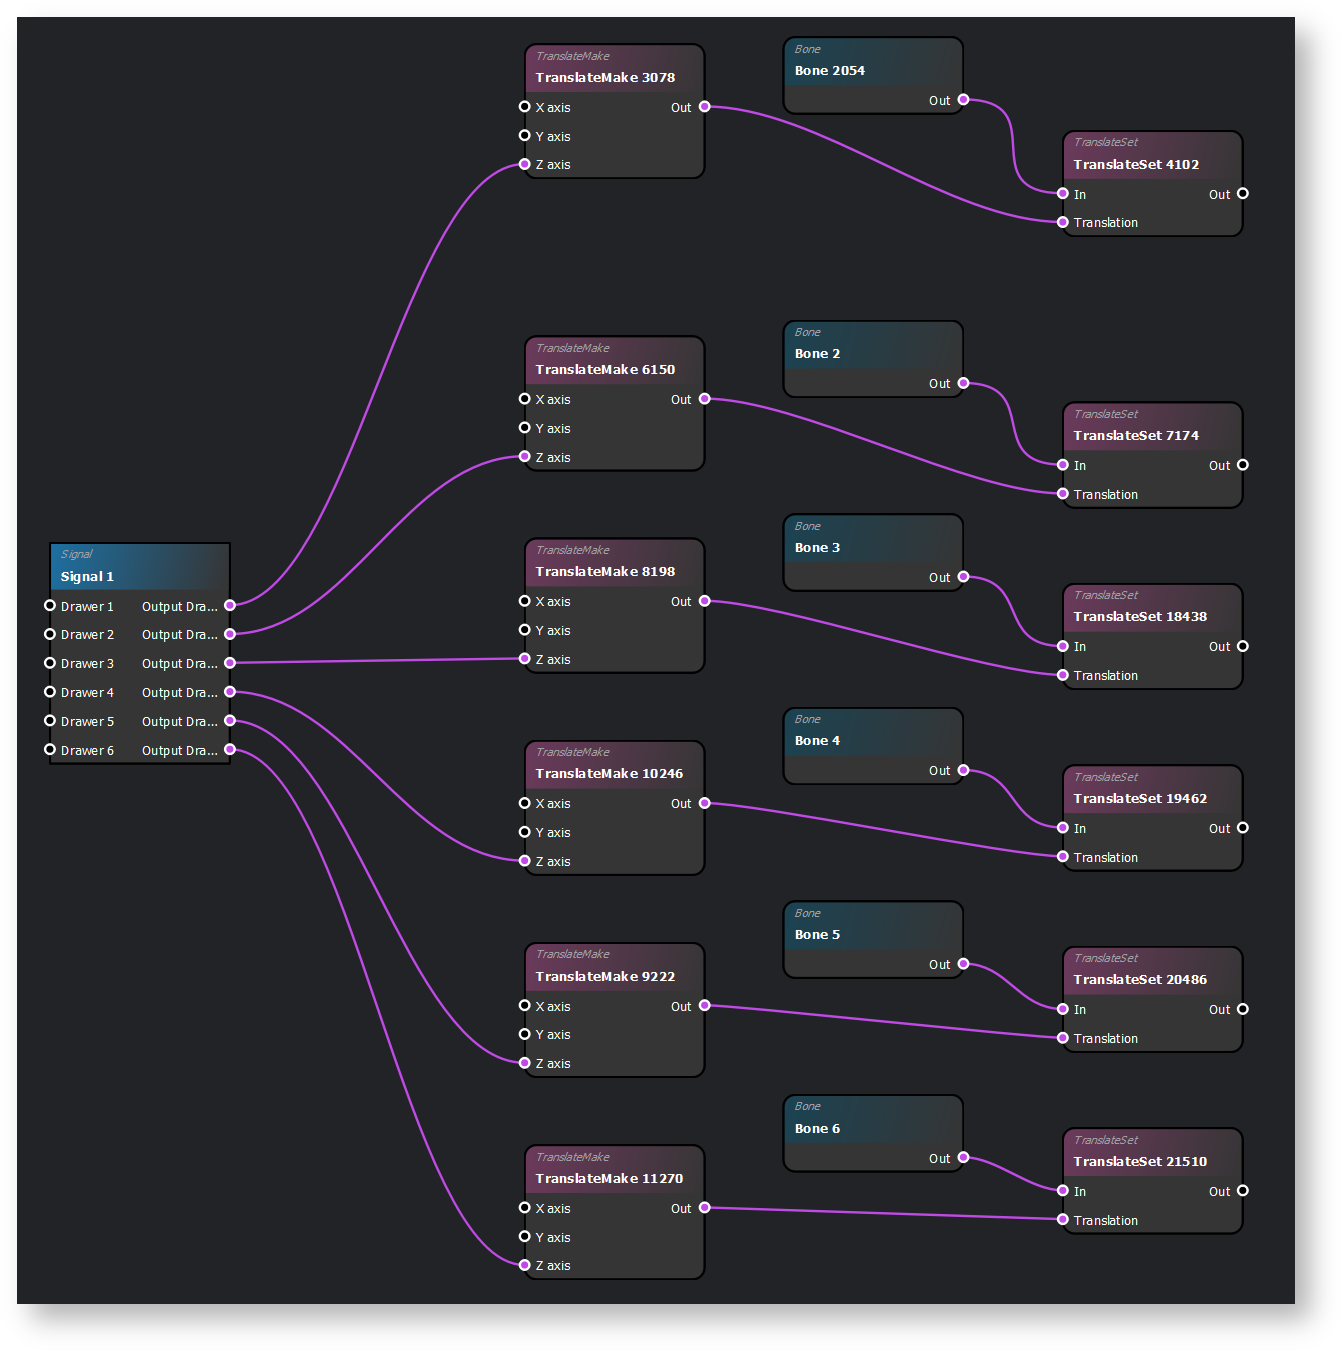Click Translation port of TranslateSet 7174

coord(1063,494)
